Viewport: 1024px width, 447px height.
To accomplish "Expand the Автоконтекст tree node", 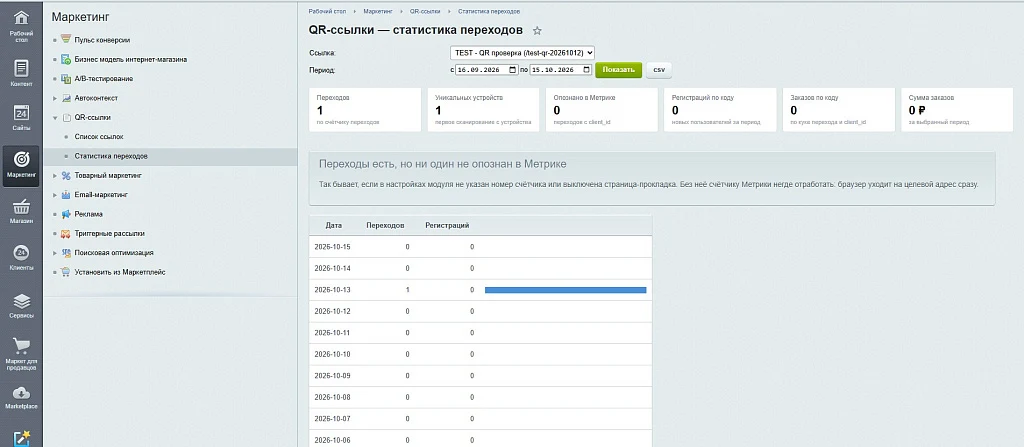I will click(x=55, y=98).
